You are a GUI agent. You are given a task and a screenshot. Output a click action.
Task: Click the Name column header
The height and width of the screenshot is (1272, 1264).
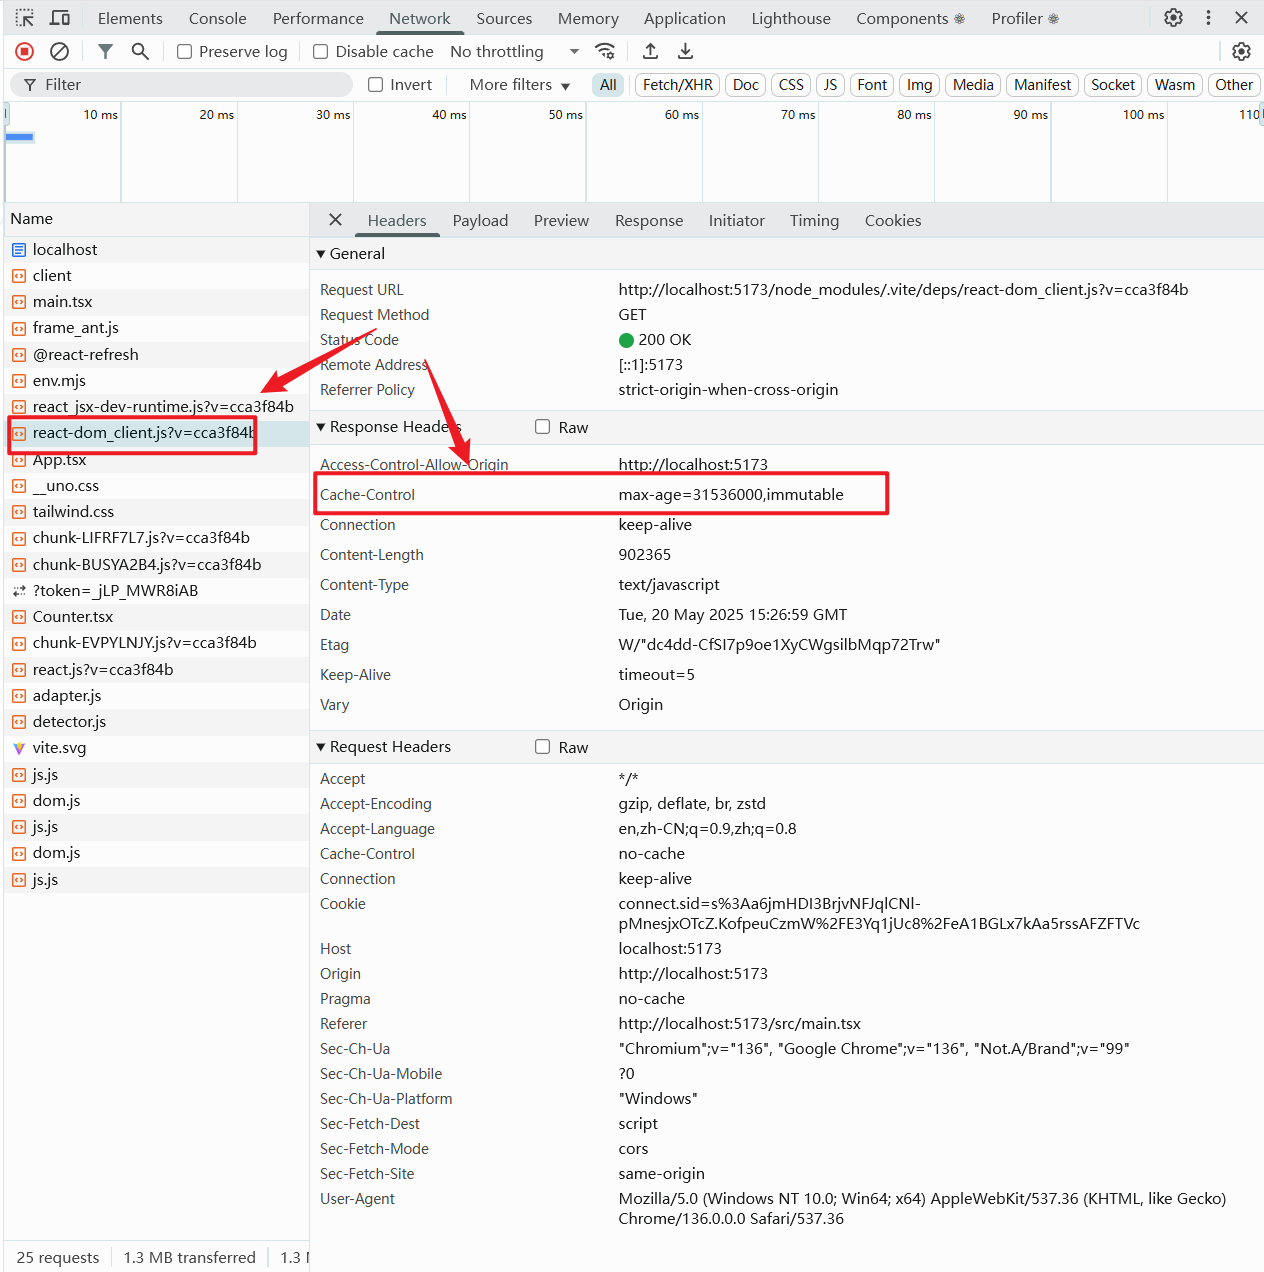[157, 219]
